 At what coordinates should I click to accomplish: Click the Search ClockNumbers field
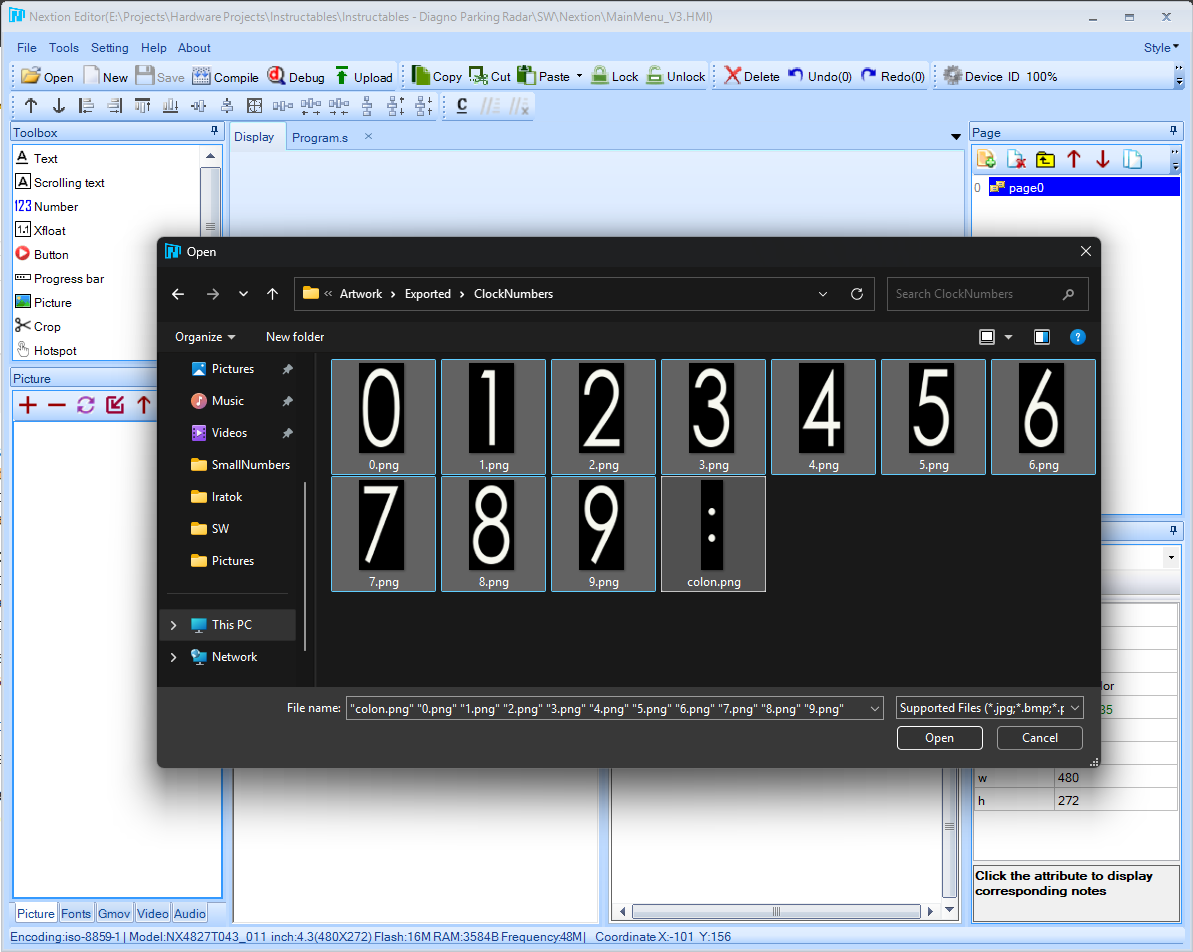[988, 294]
